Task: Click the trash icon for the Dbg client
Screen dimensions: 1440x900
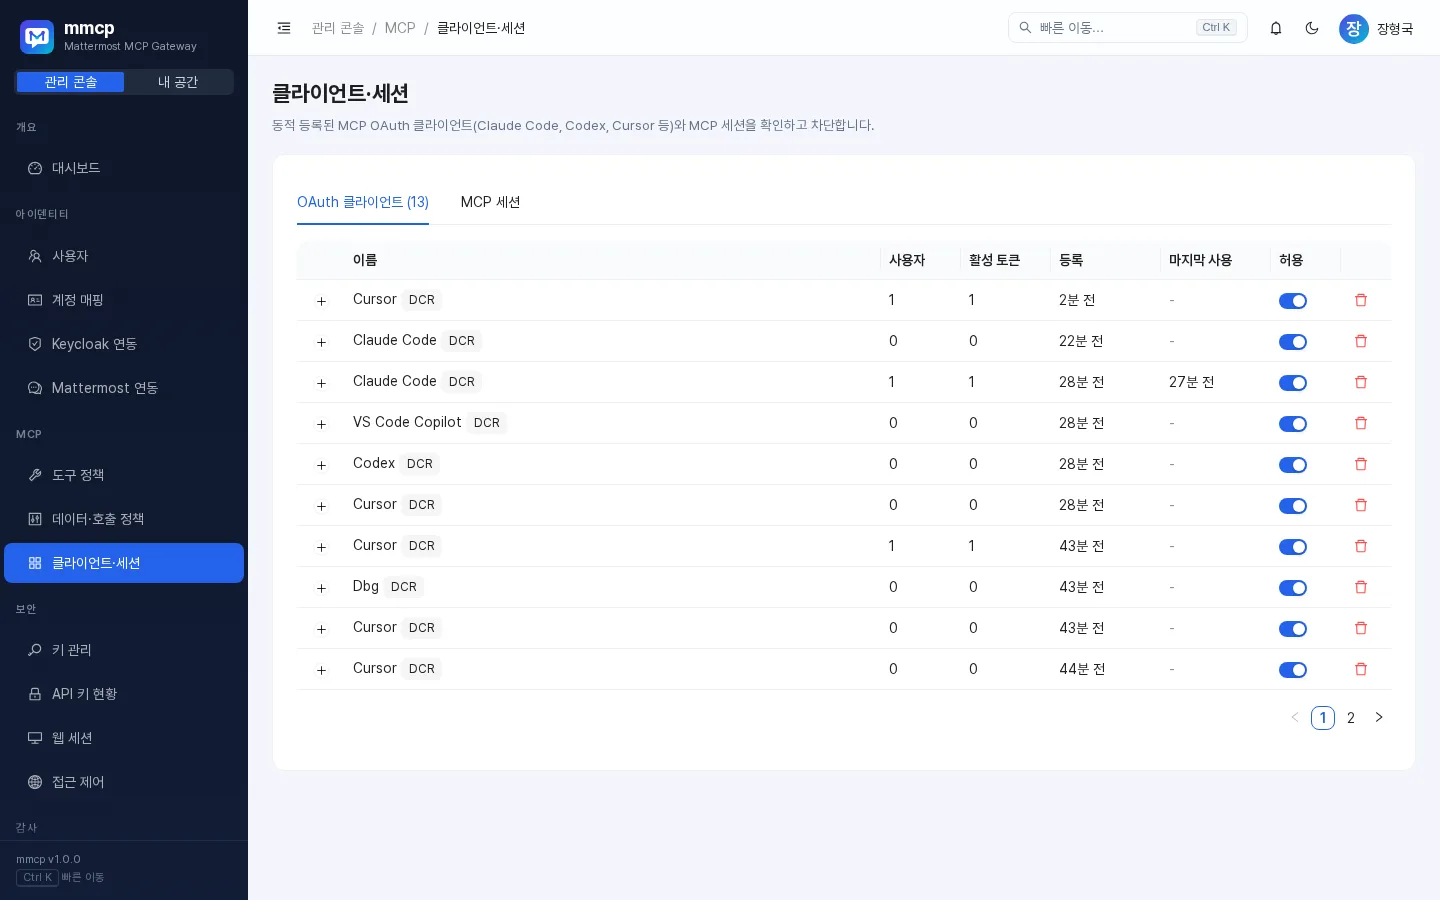Action: 1361,587
